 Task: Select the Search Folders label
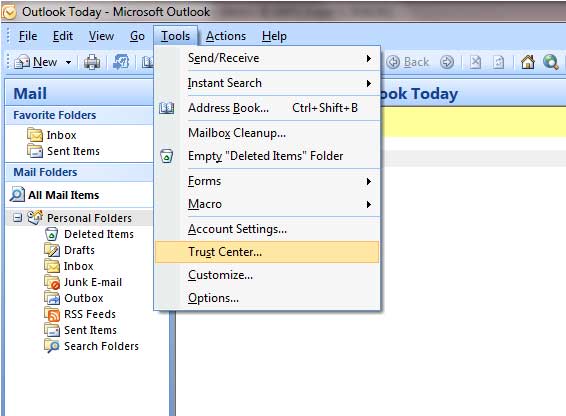point(101,346)
